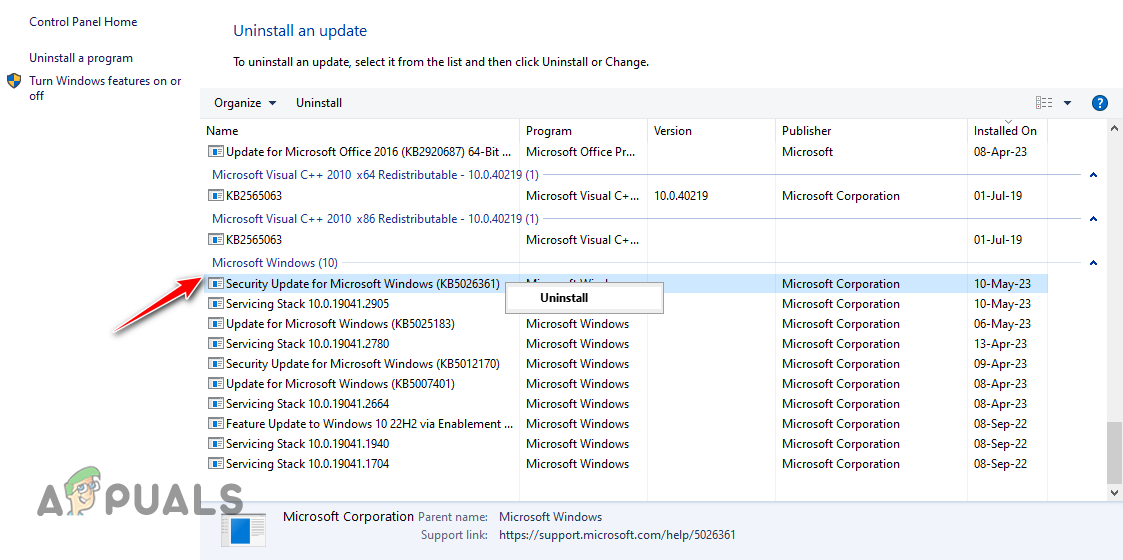Select Servicing Stack 10.0.19041.2780 row name

(307, 344)
